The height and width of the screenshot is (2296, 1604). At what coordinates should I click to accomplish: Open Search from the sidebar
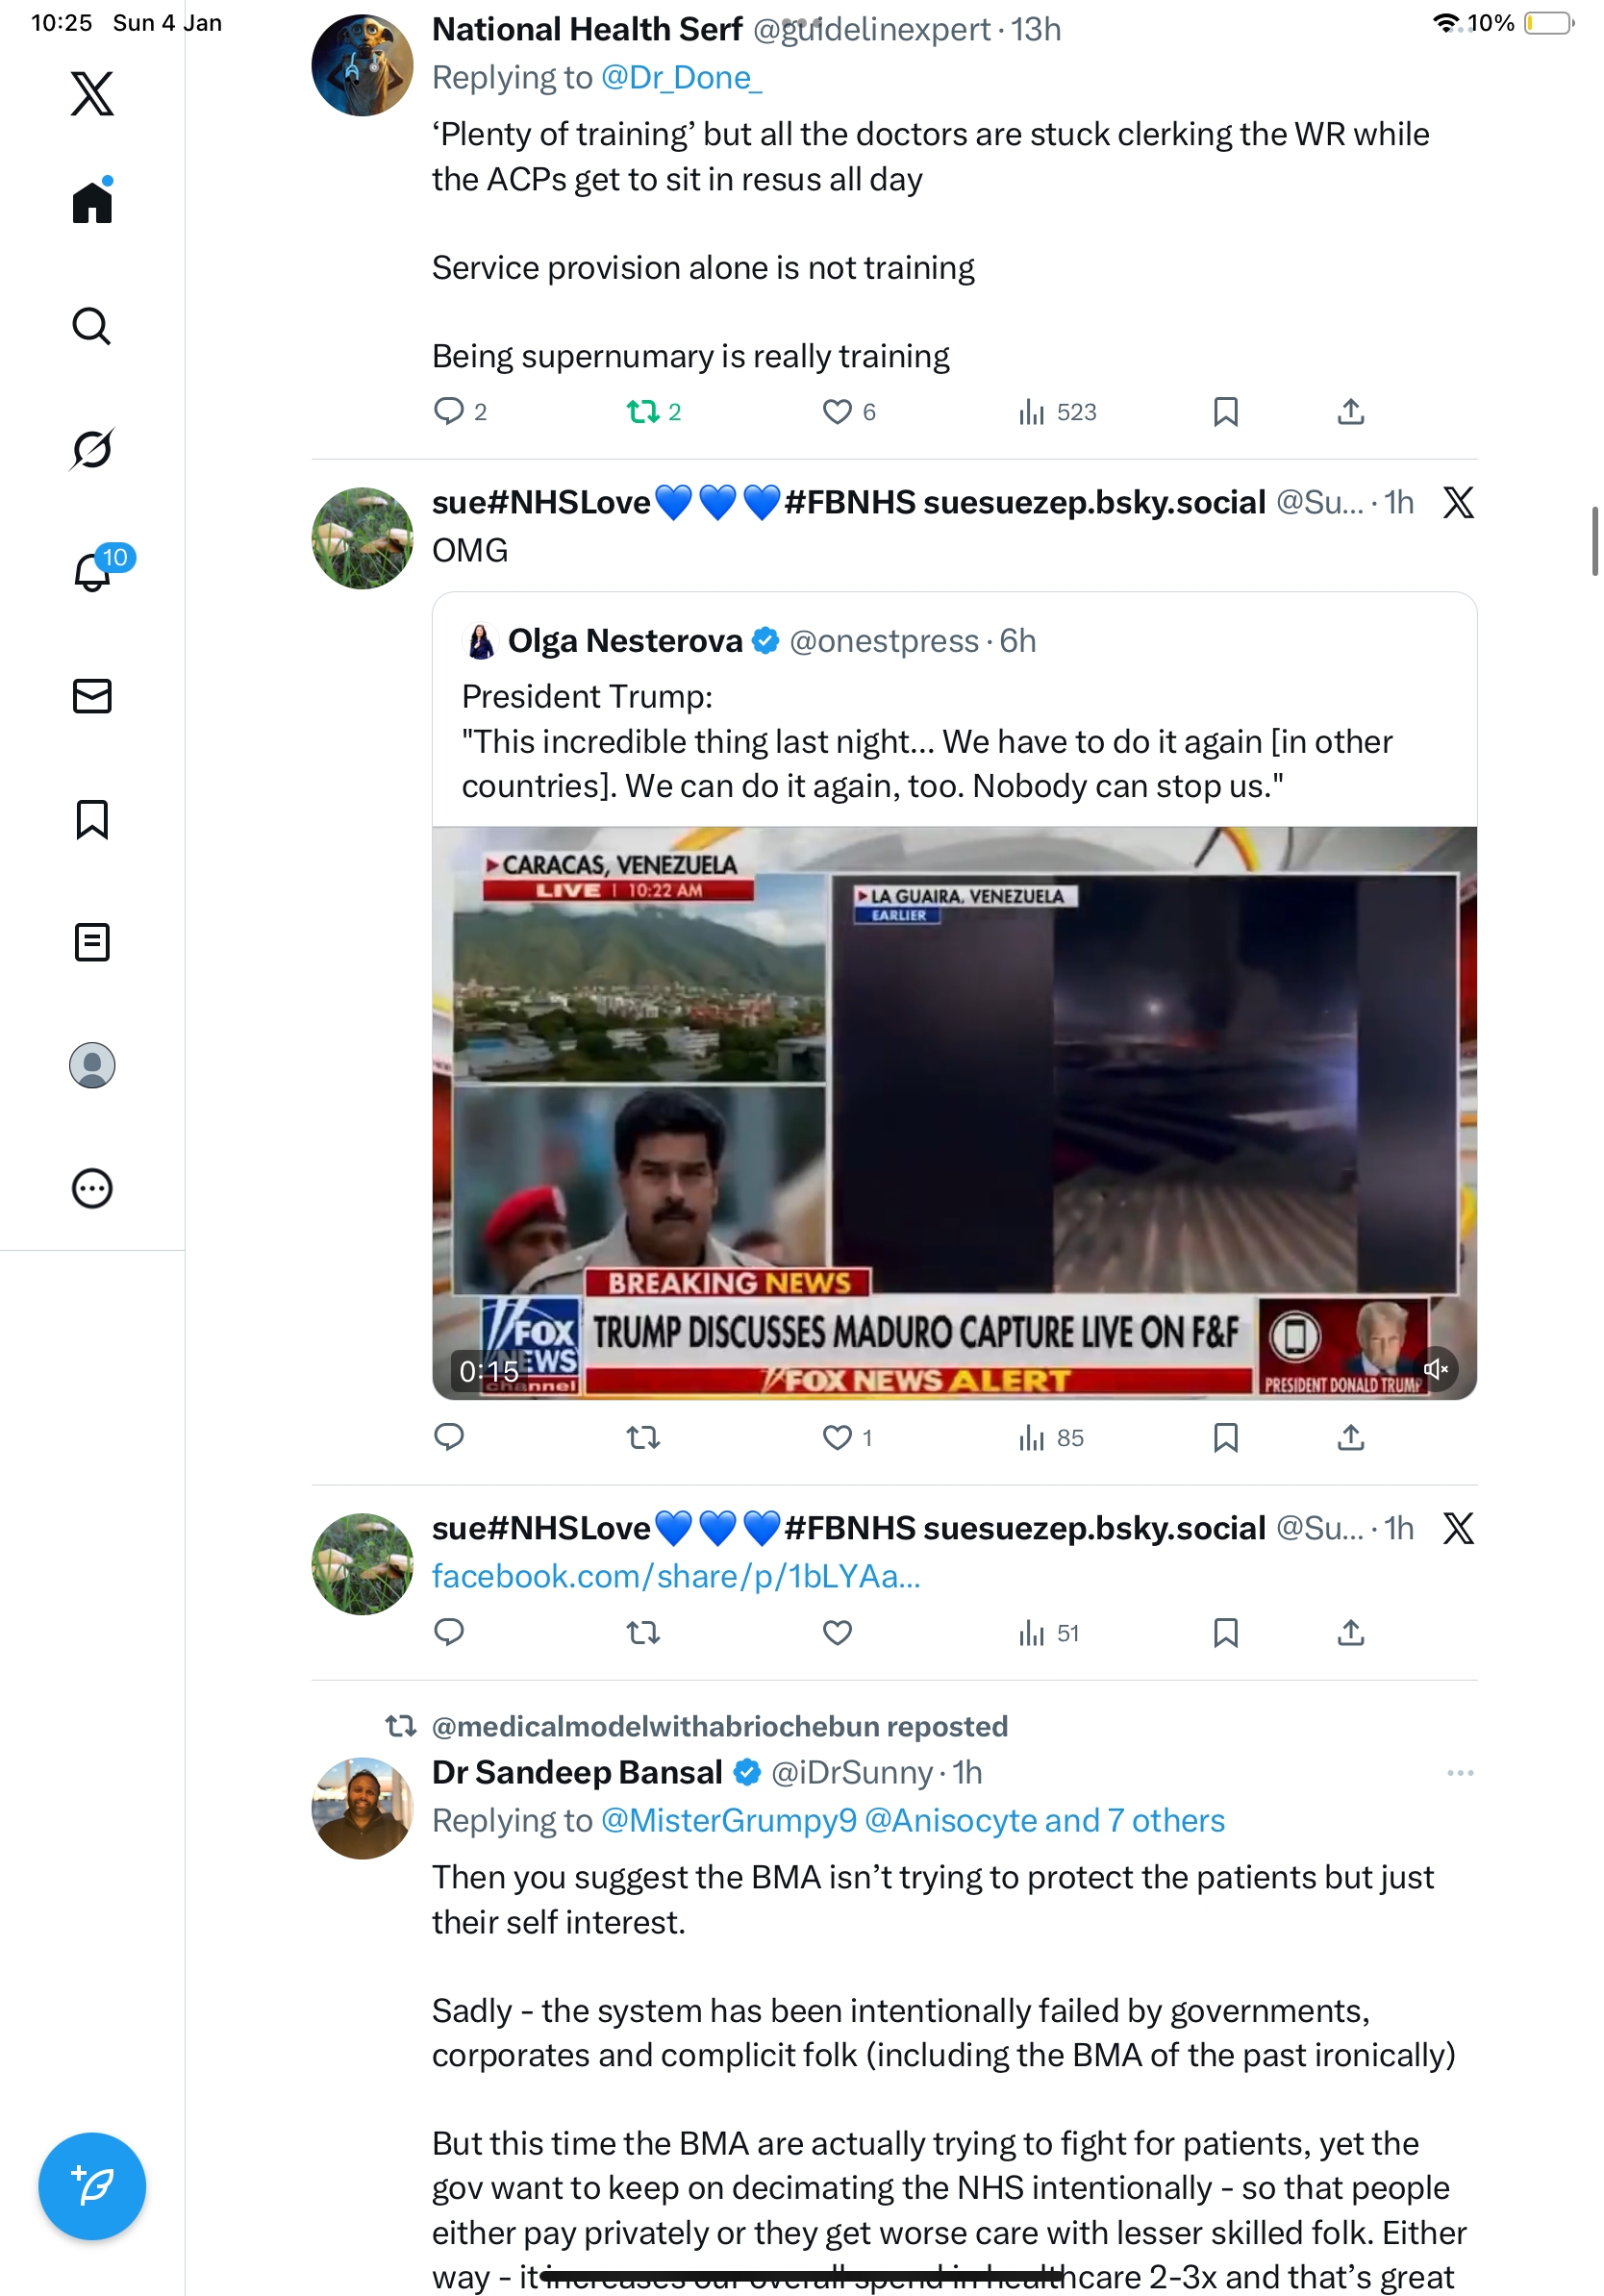coord(92,326)
